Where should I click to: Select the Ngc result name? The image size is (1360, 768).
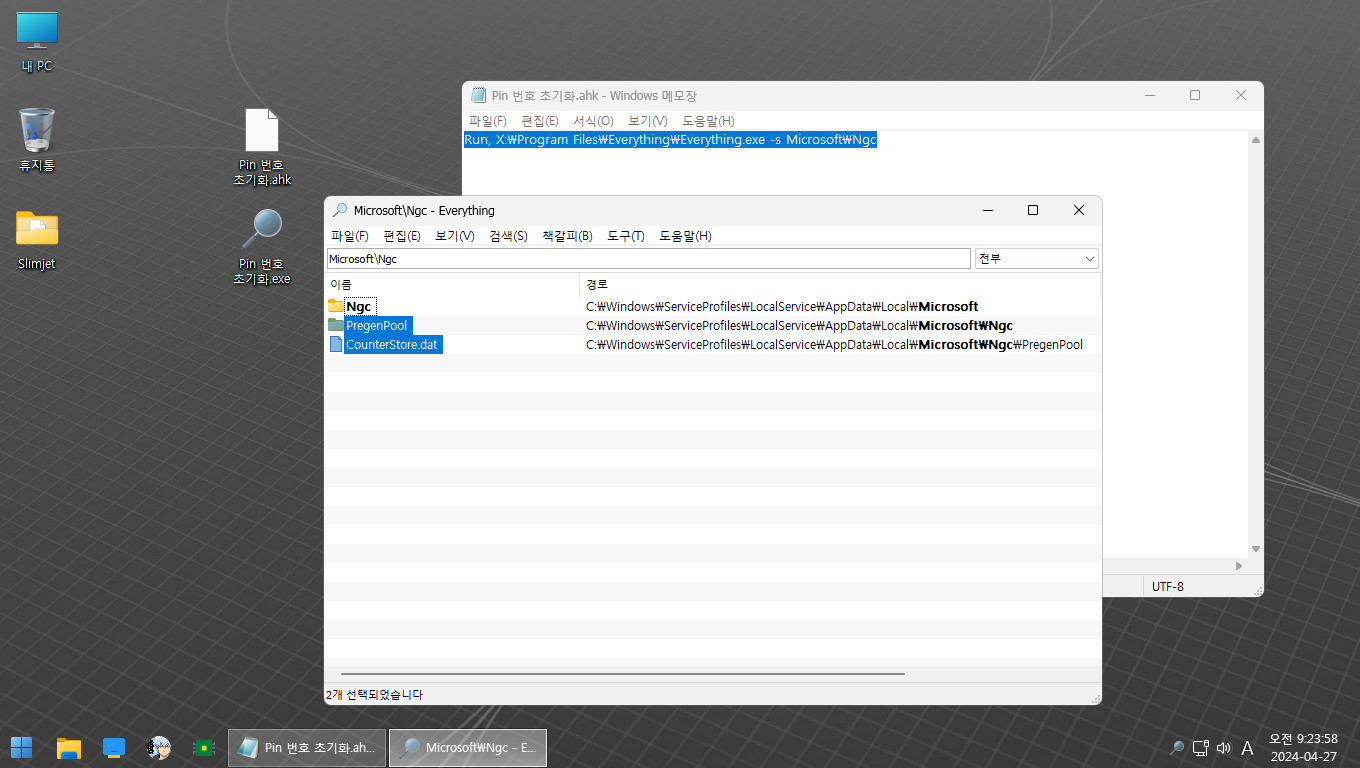[359, 306]
